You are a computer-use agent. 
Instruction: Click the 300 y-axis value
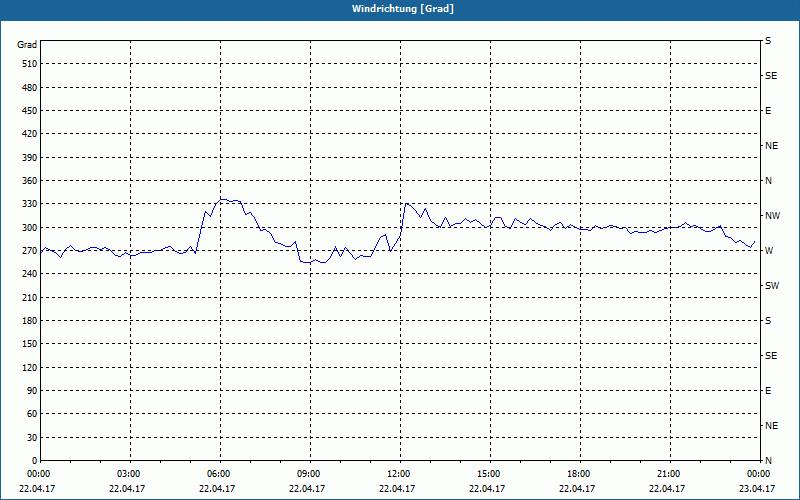coord(29,228)
